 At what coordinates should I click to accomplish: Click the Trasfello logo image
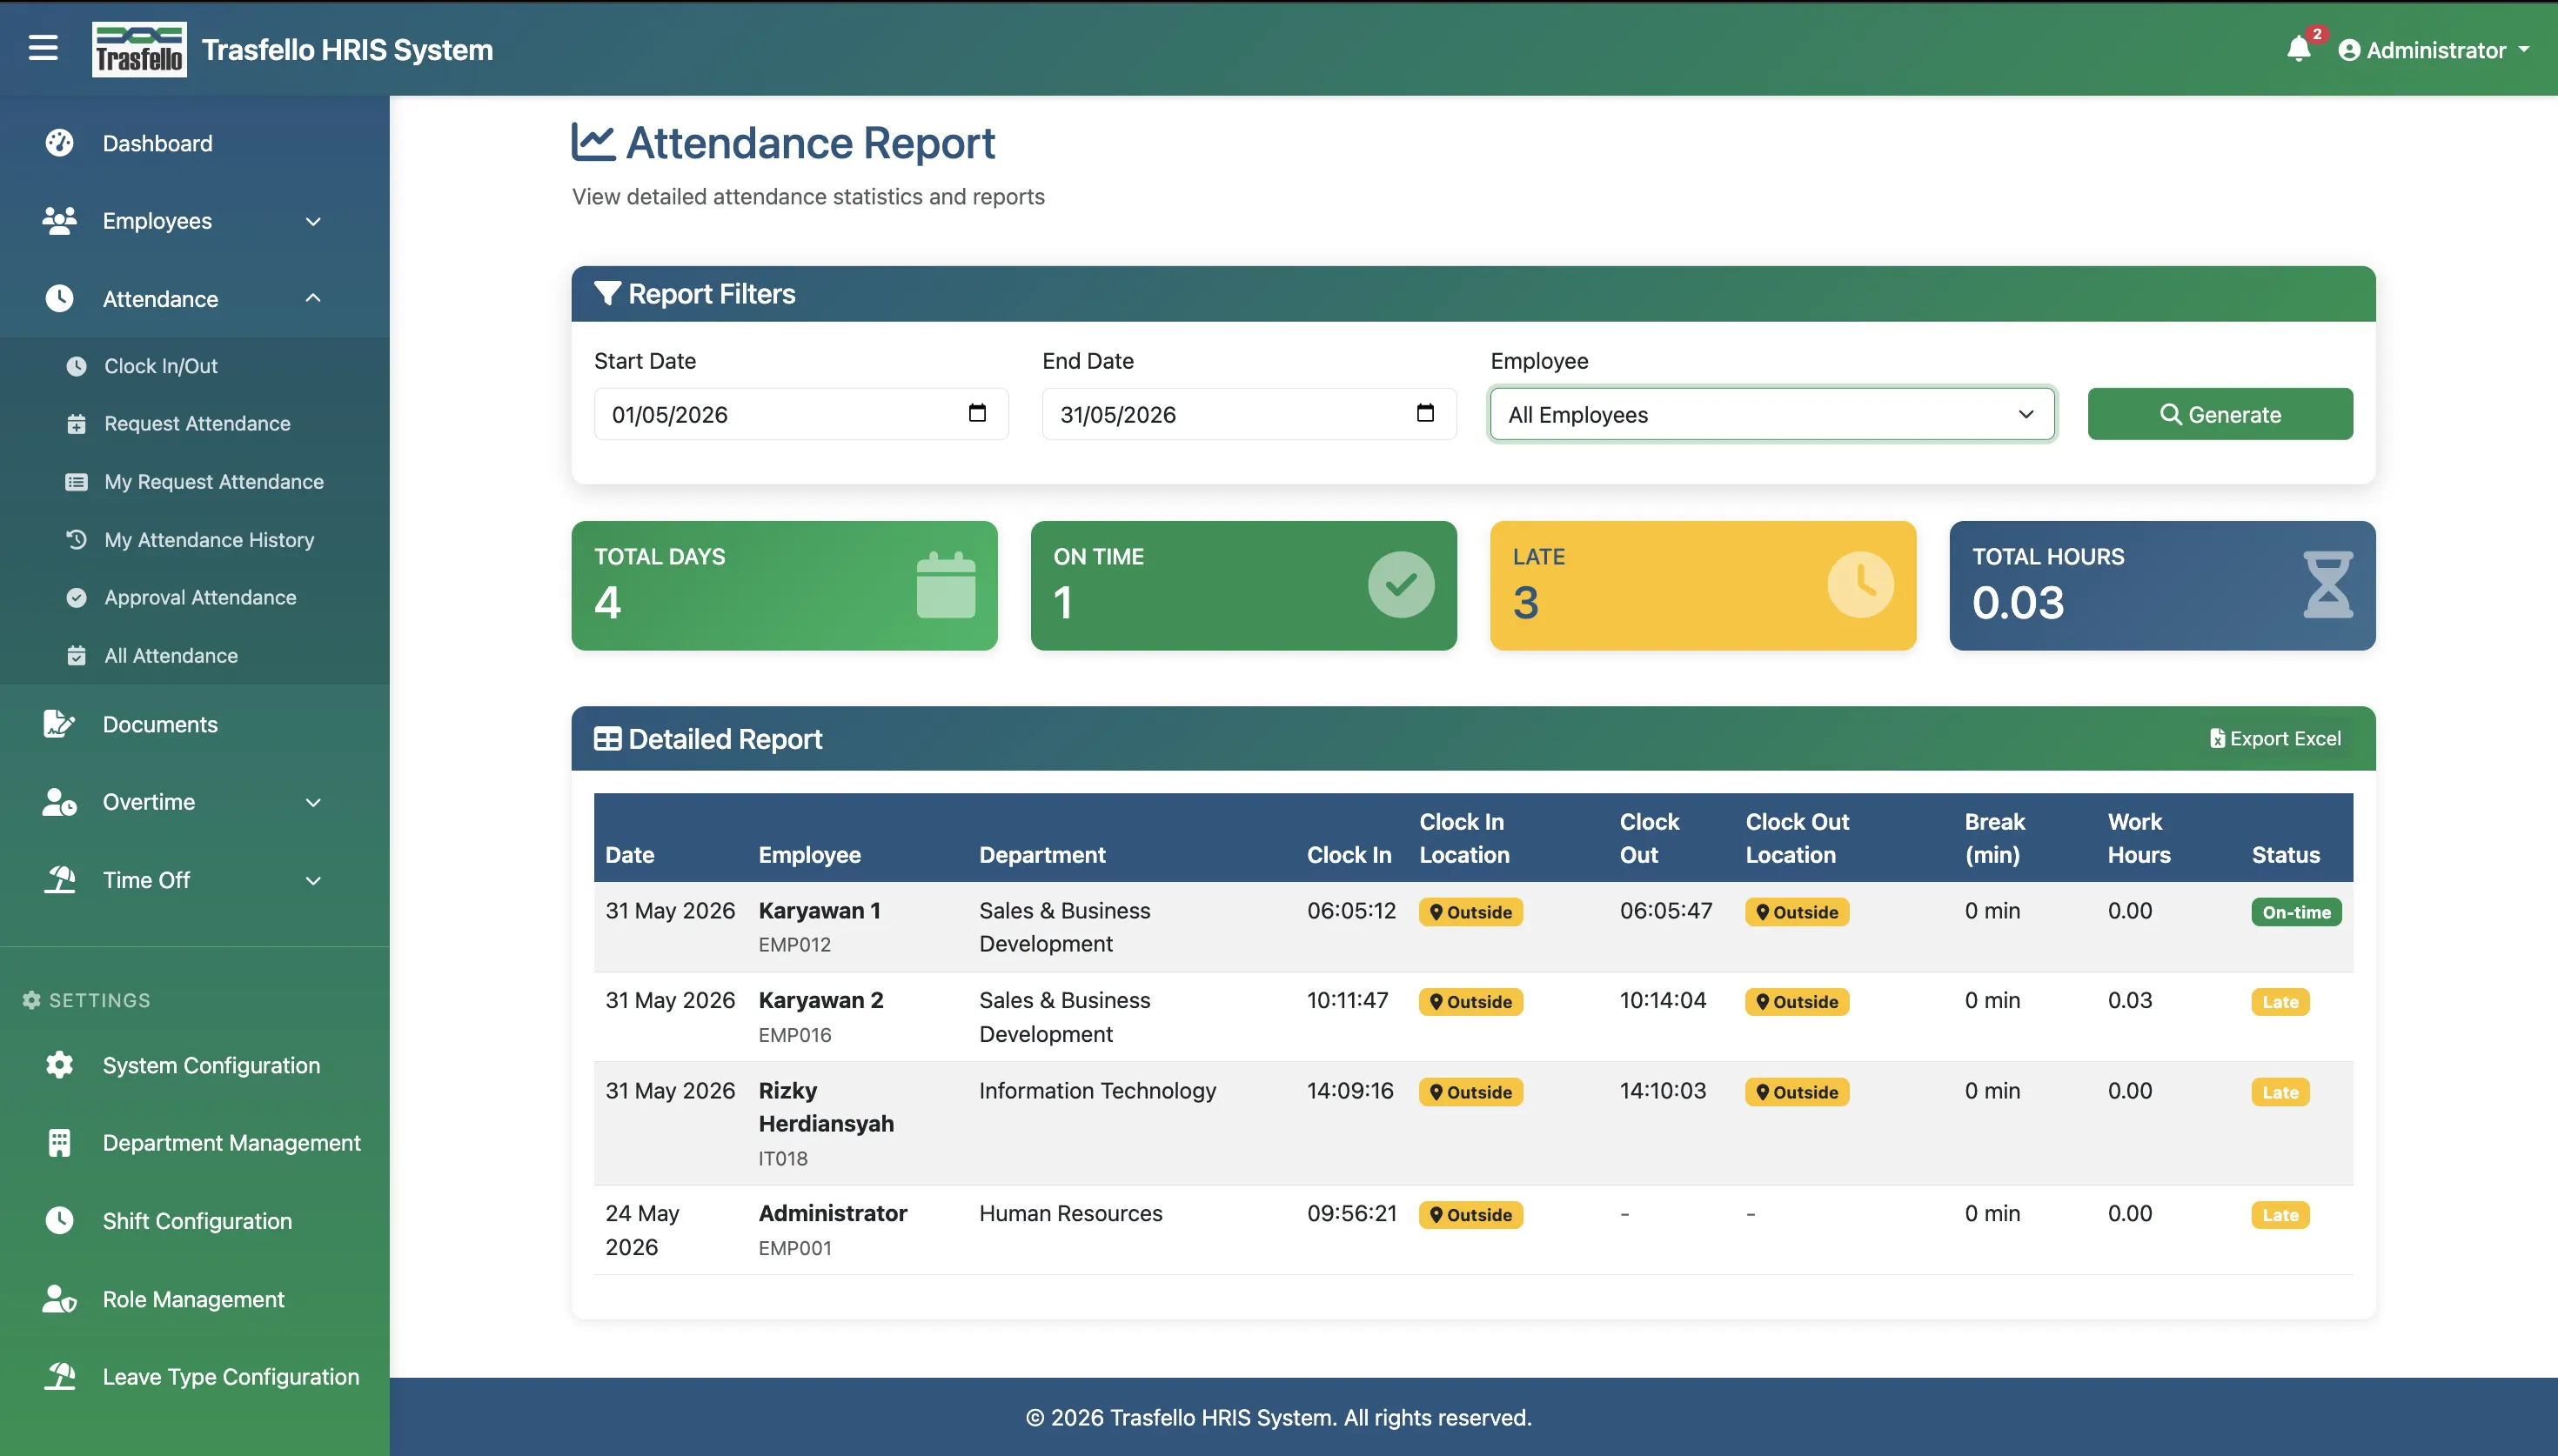[139, 49]
